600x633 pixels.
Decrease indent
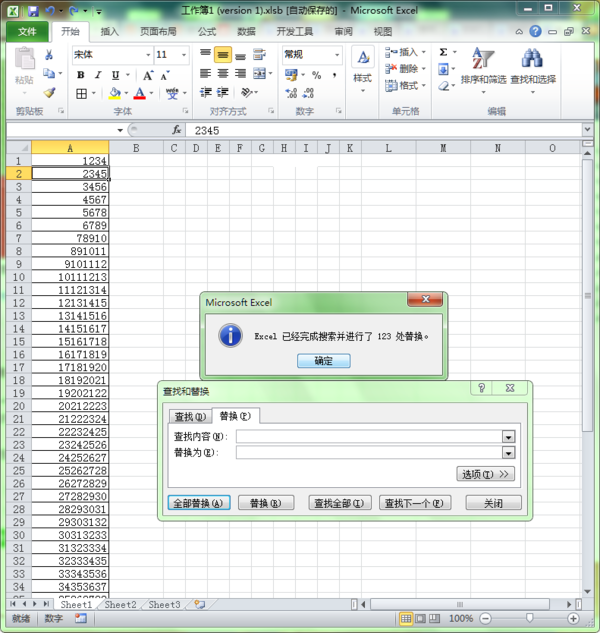[206, 92]
